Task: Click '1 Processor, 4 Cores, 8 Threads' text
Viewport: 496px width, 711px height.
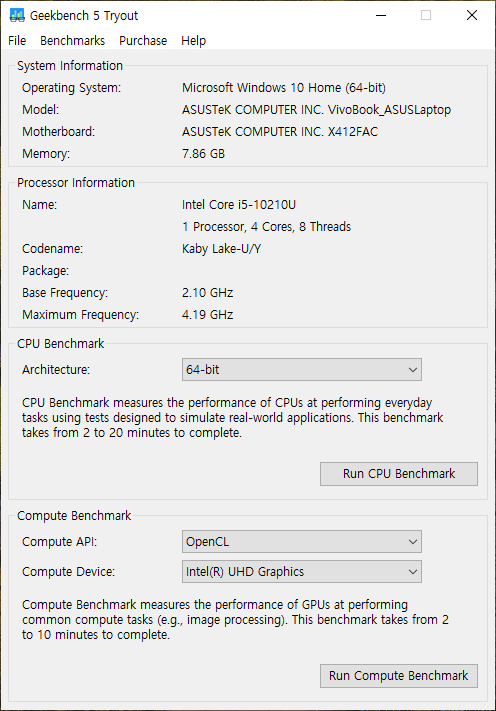Action: click(x=267, y=227)
